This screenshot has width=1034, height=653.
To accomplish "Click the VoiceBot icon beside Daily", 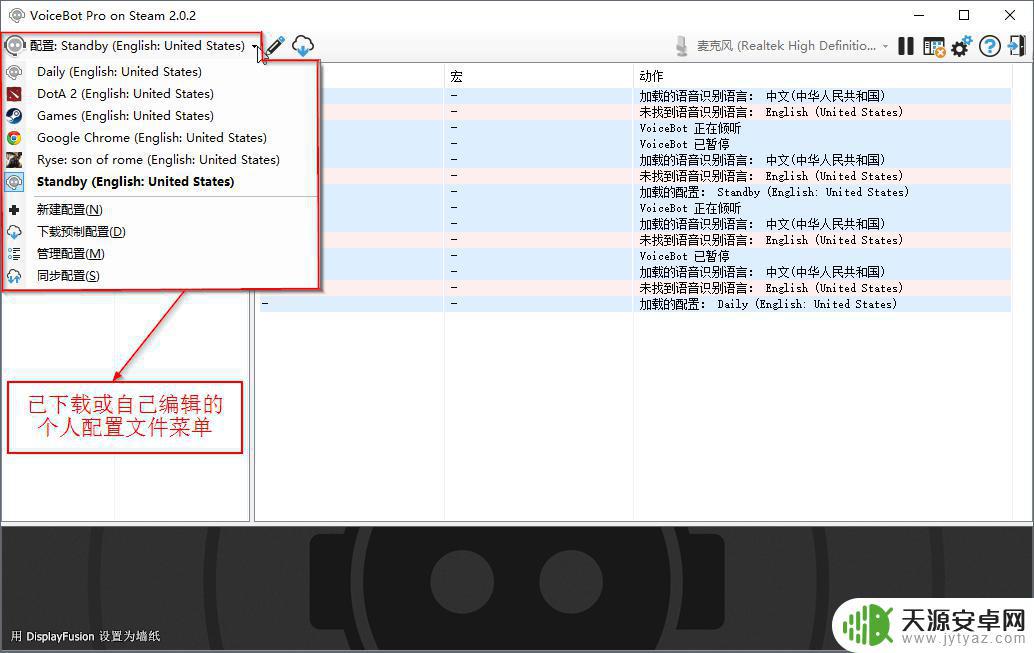I will [14, 72].
